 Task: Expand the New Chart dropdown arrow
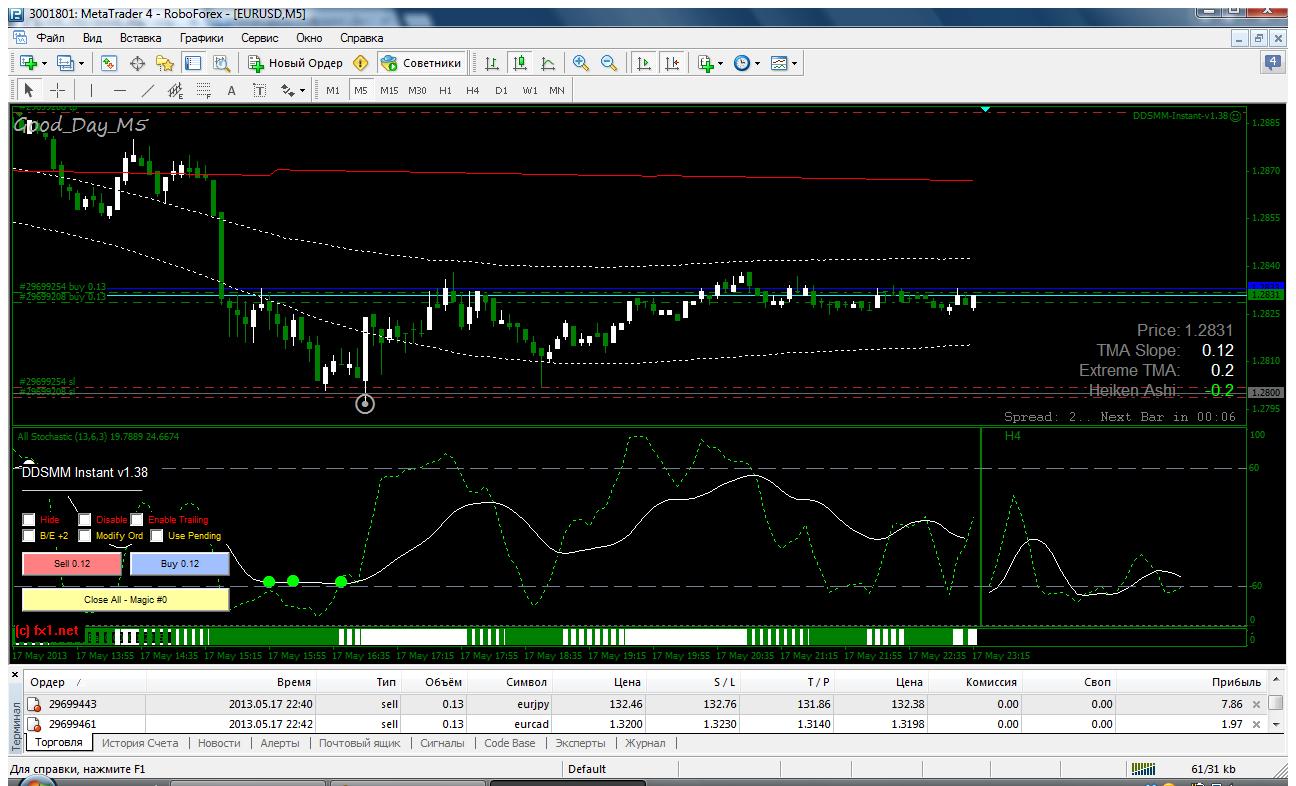(44, 63)
